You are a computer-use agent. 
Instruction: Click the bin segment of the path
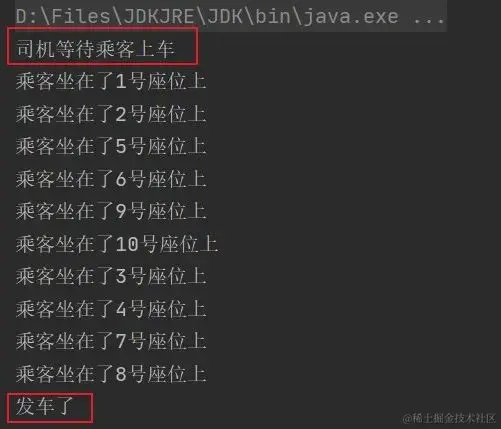point(273,16)
